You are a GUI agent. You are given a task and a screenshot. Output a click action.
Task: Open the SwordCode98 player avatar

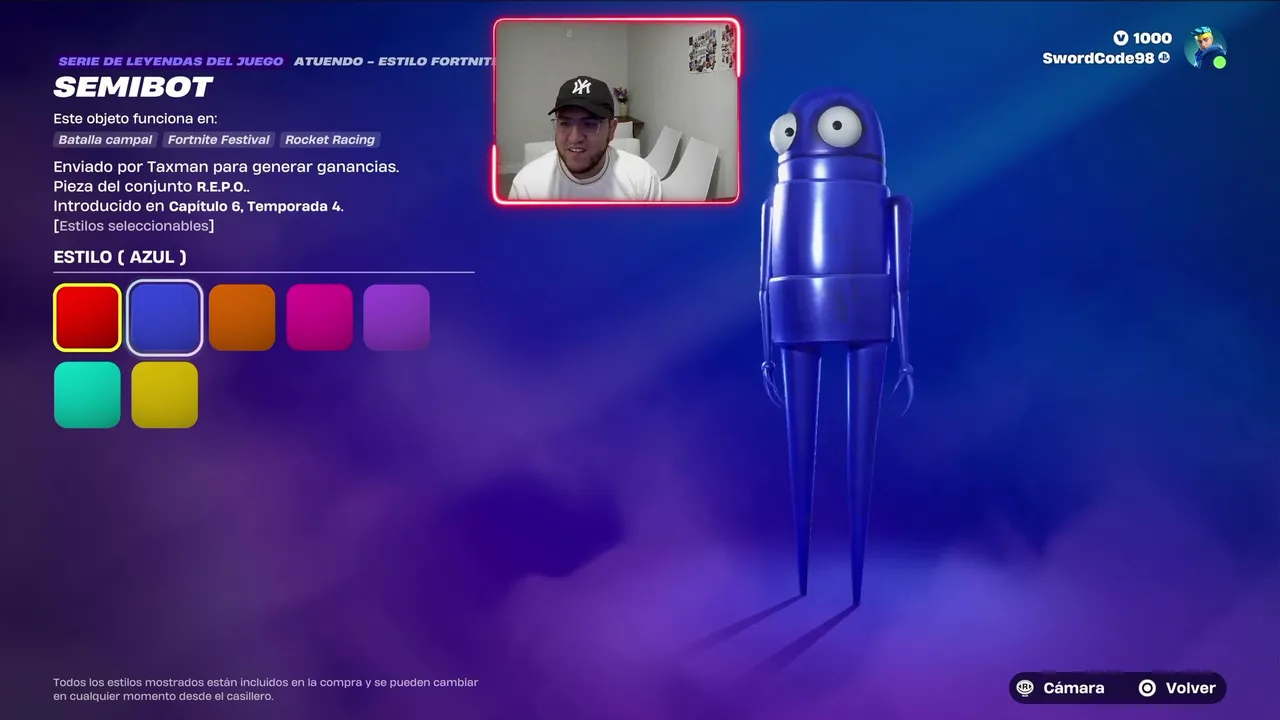point(1205,47)
